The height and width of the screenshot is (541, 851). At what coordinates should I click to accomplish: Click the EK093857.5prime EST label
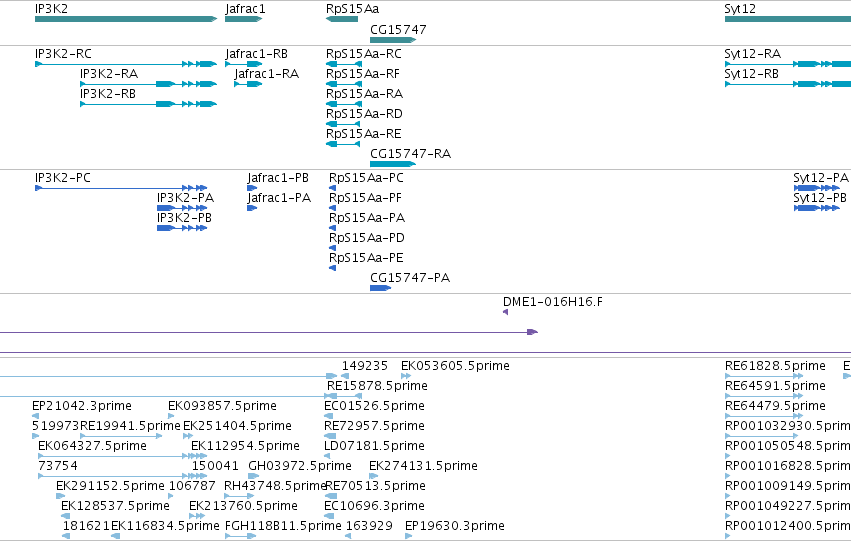point(222,406)
